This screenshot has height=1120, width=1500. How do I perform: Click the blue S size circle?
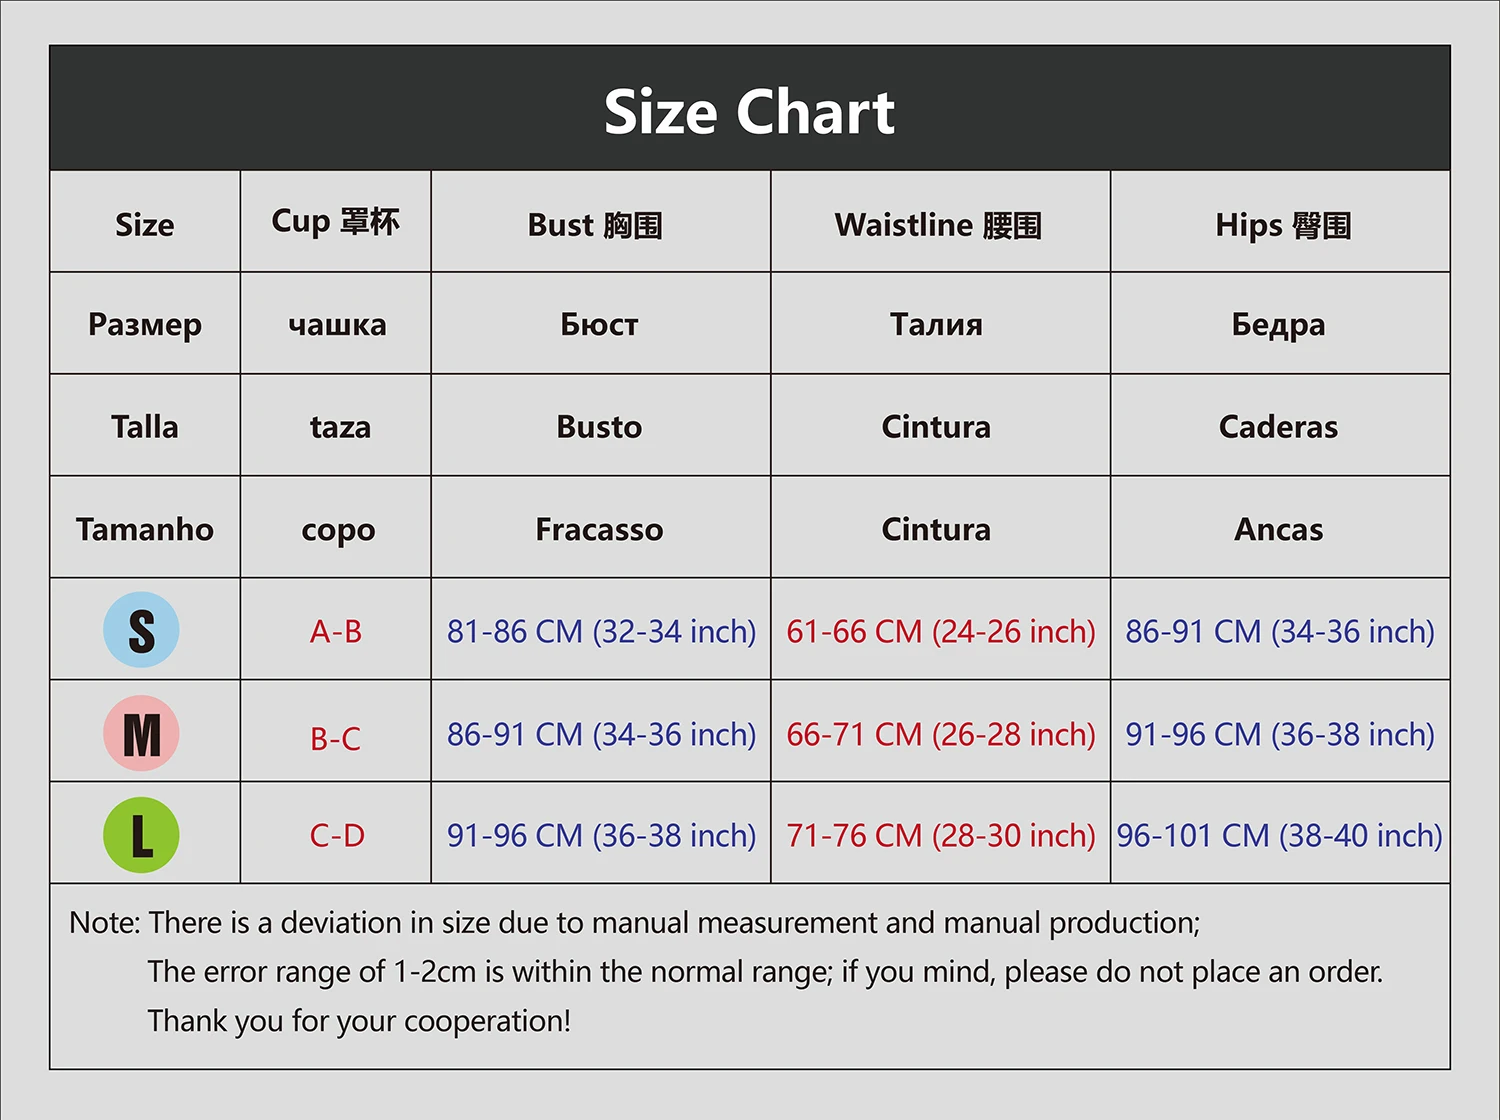[141, 630]
